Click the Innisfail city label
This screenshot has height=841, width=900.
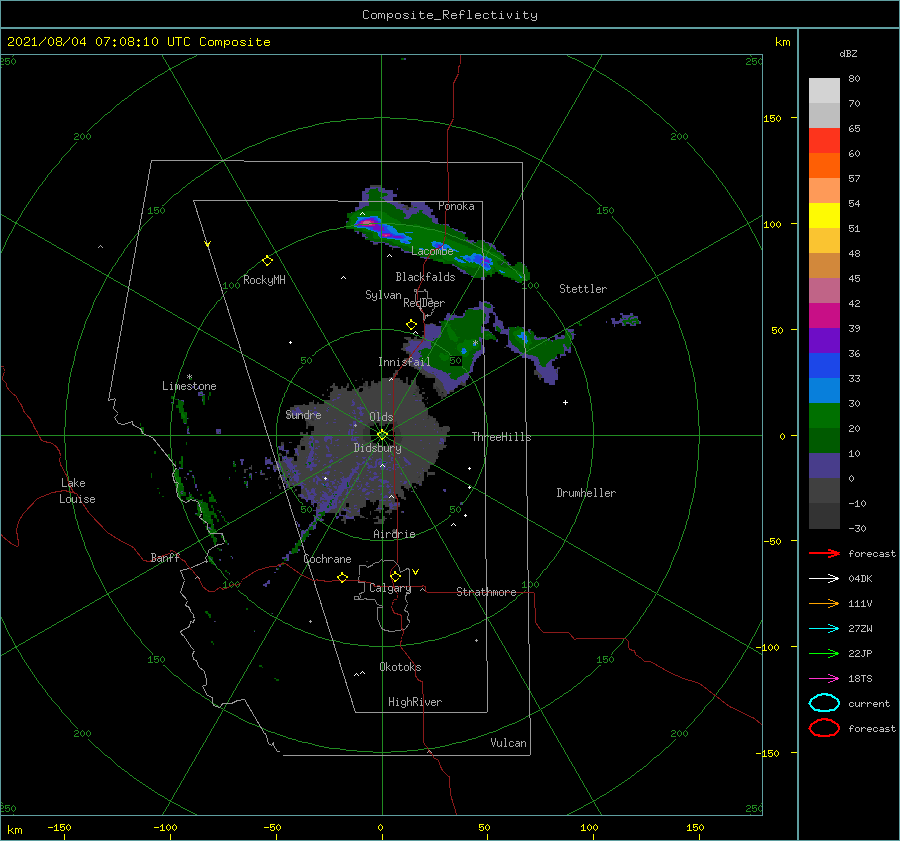point(404,362)
